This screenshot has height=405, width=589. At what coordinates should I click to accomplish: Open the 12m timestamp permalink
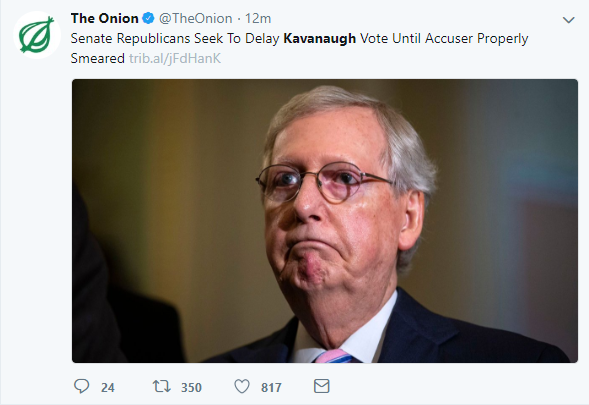point(258,18)
